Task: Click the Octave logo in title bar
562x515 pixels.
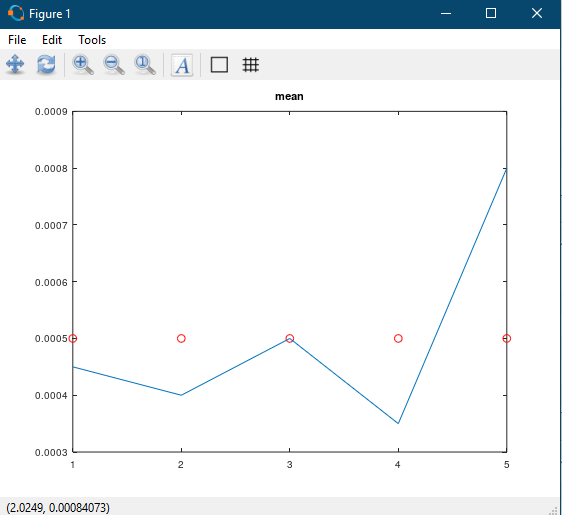Action: [x=16, y=14]
